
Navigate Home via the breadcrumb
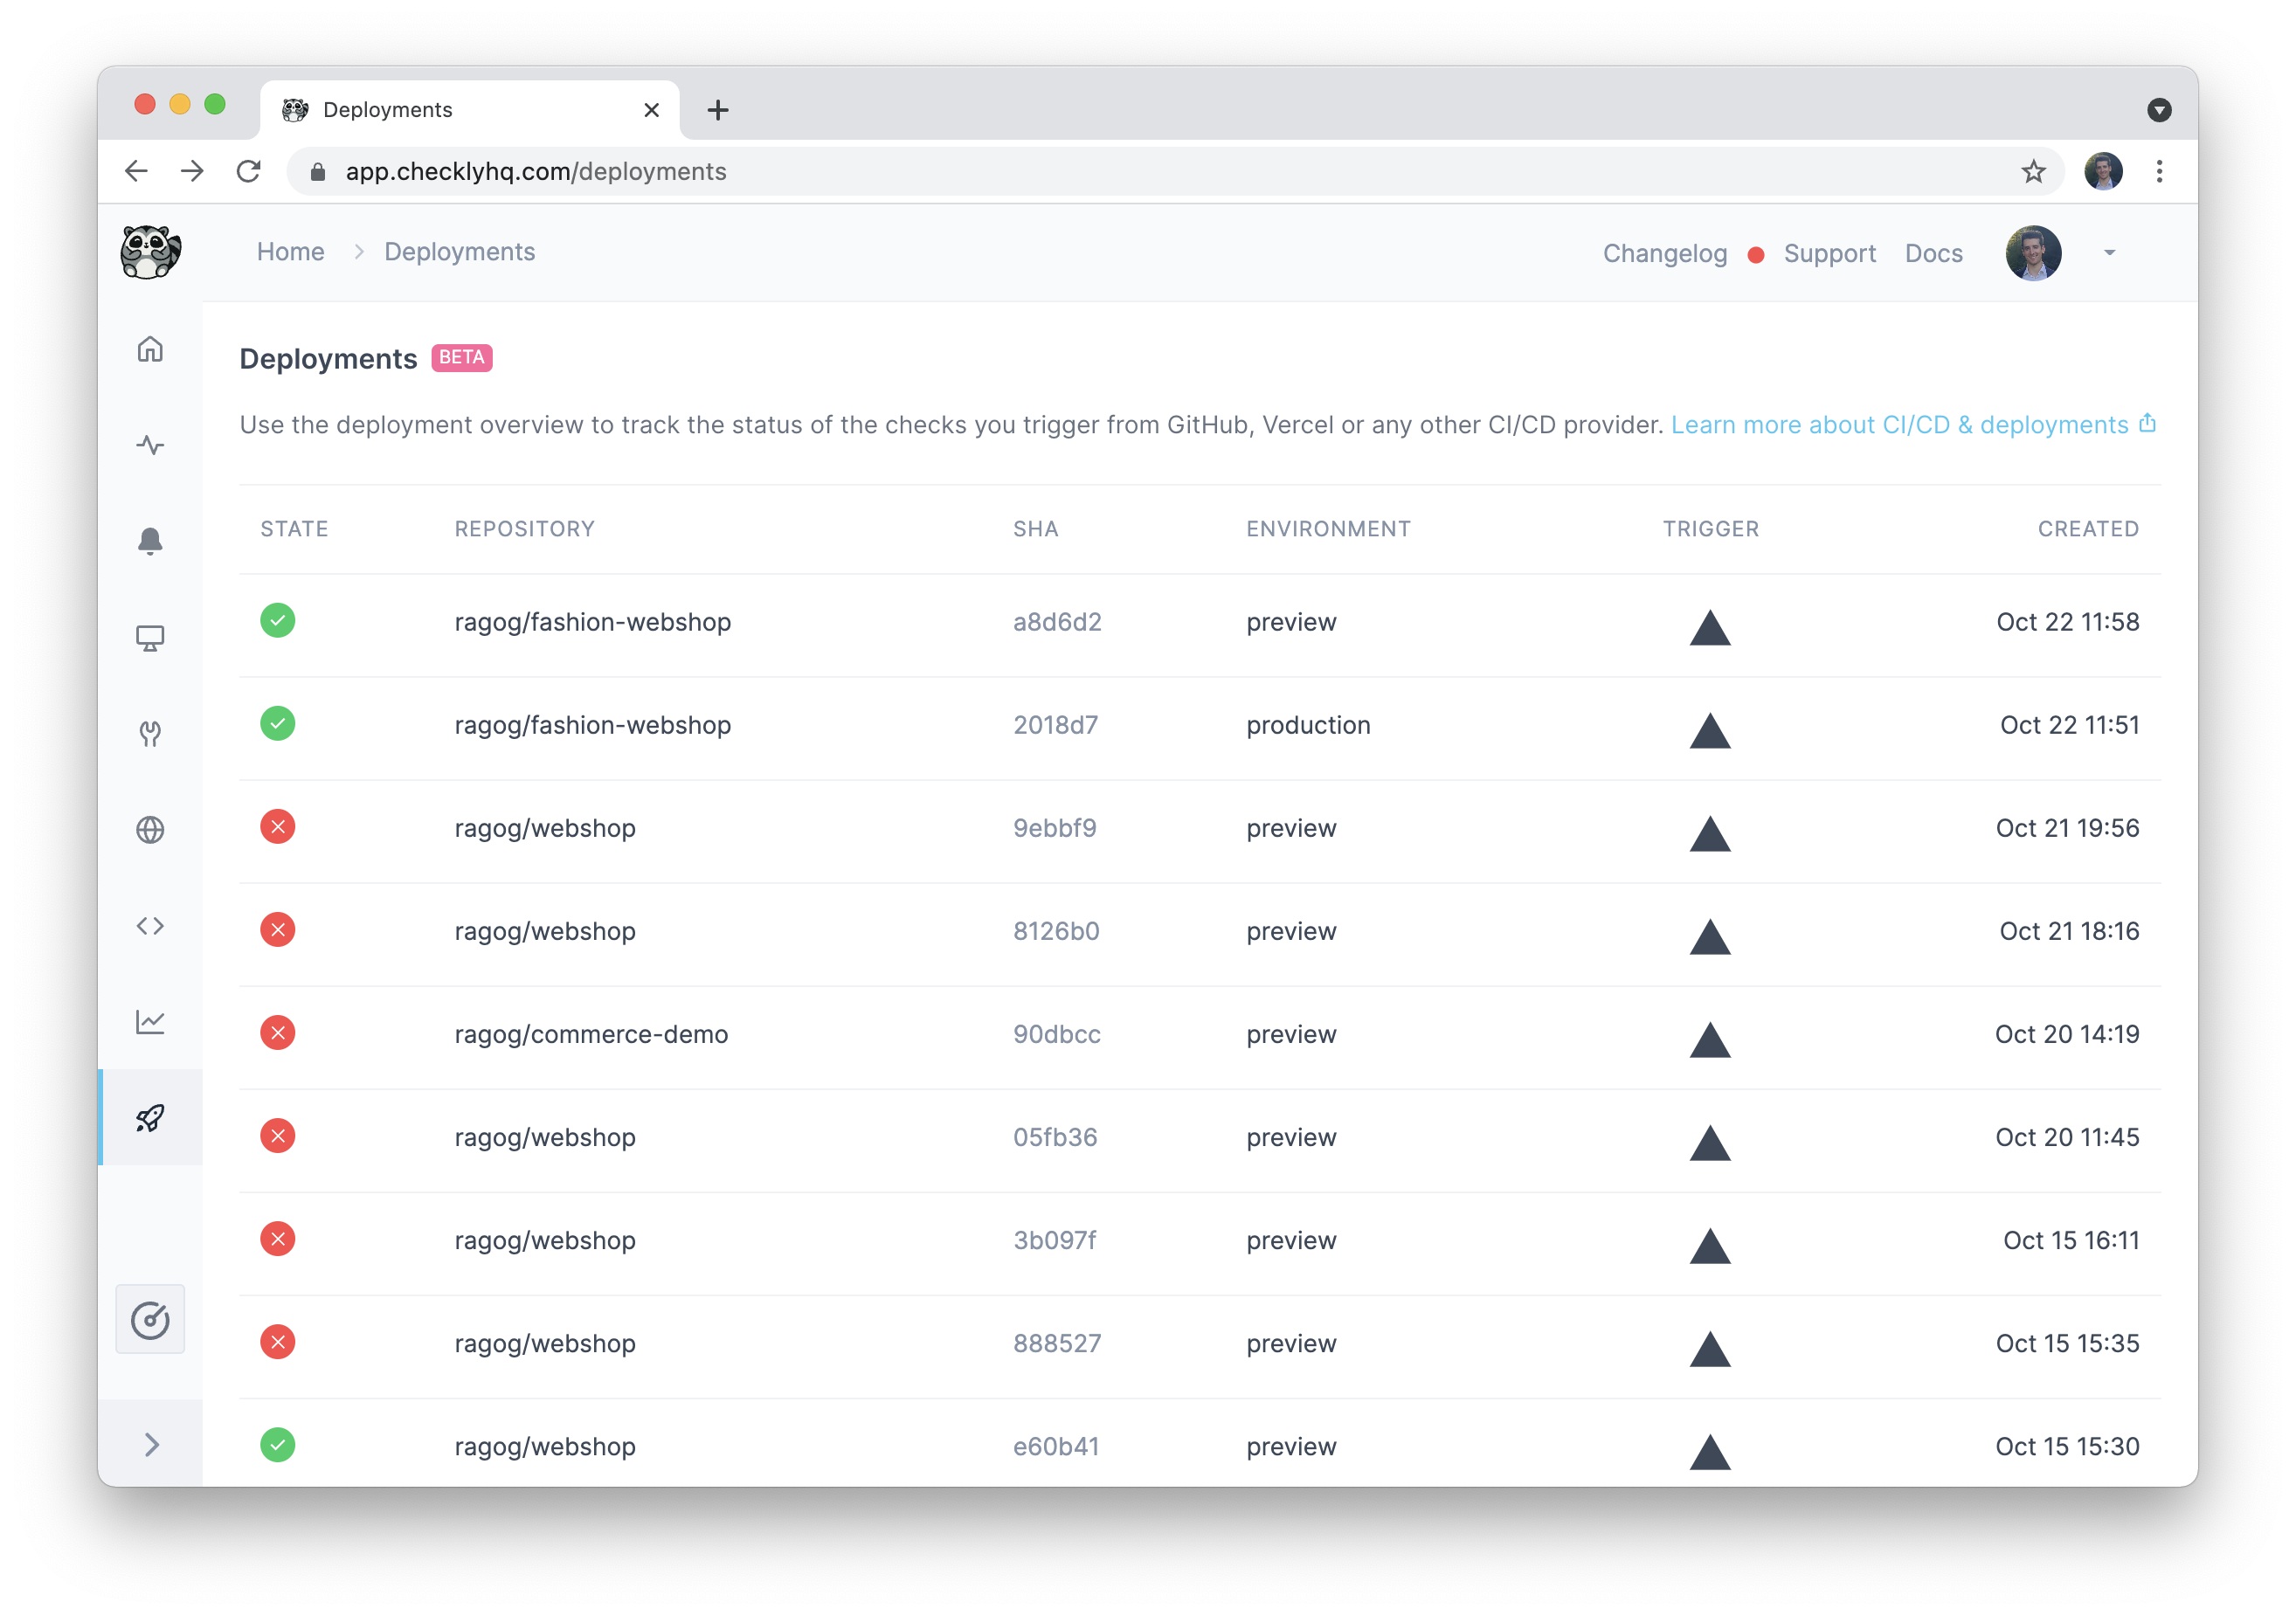click(290, 251)
